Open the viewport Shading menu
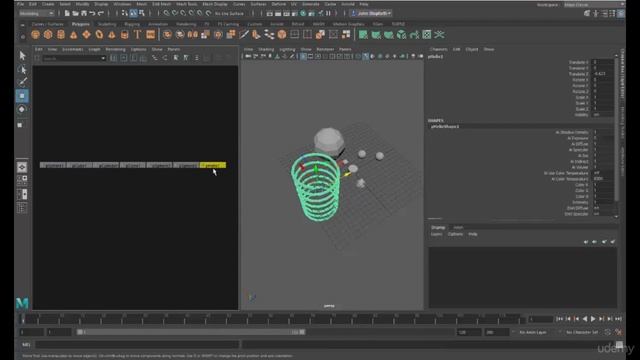The image size is (640, 360). click(266, 49)
